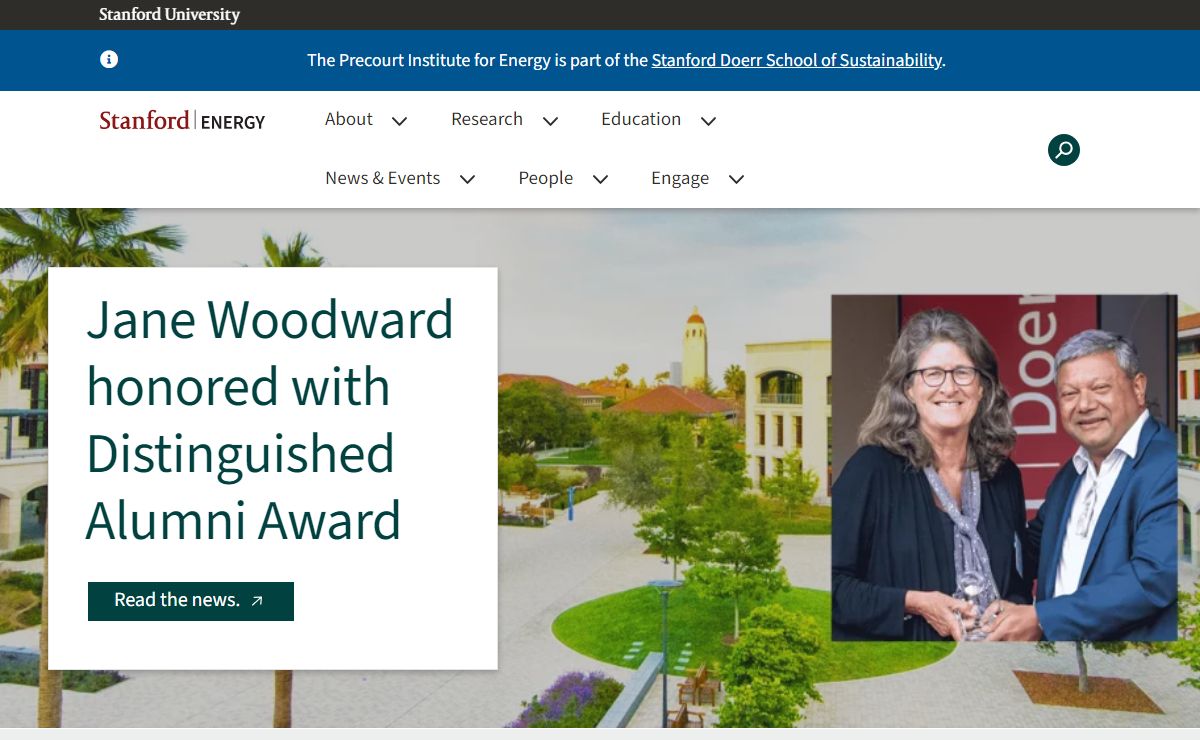Expand the Education menu chevron

pos(708,121)
